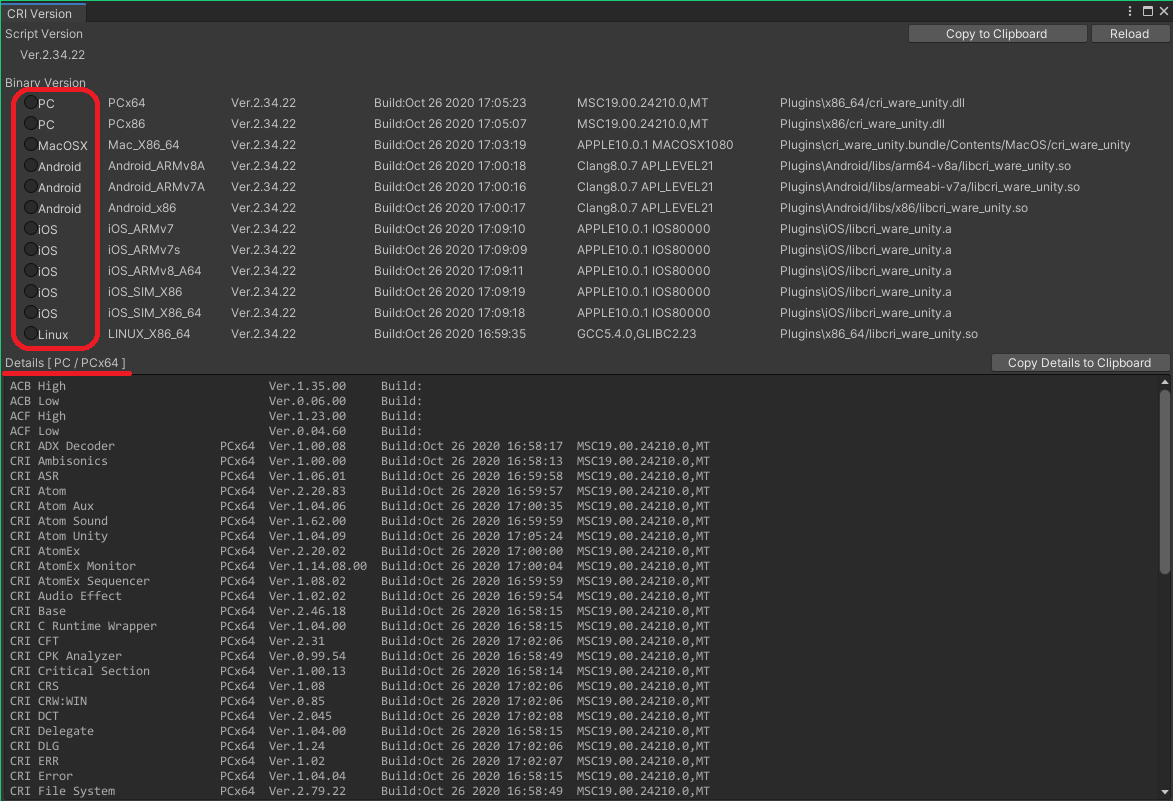Select the Android radio for Android_ARMv7A
1173x801 pixels.
click(31, 187)
